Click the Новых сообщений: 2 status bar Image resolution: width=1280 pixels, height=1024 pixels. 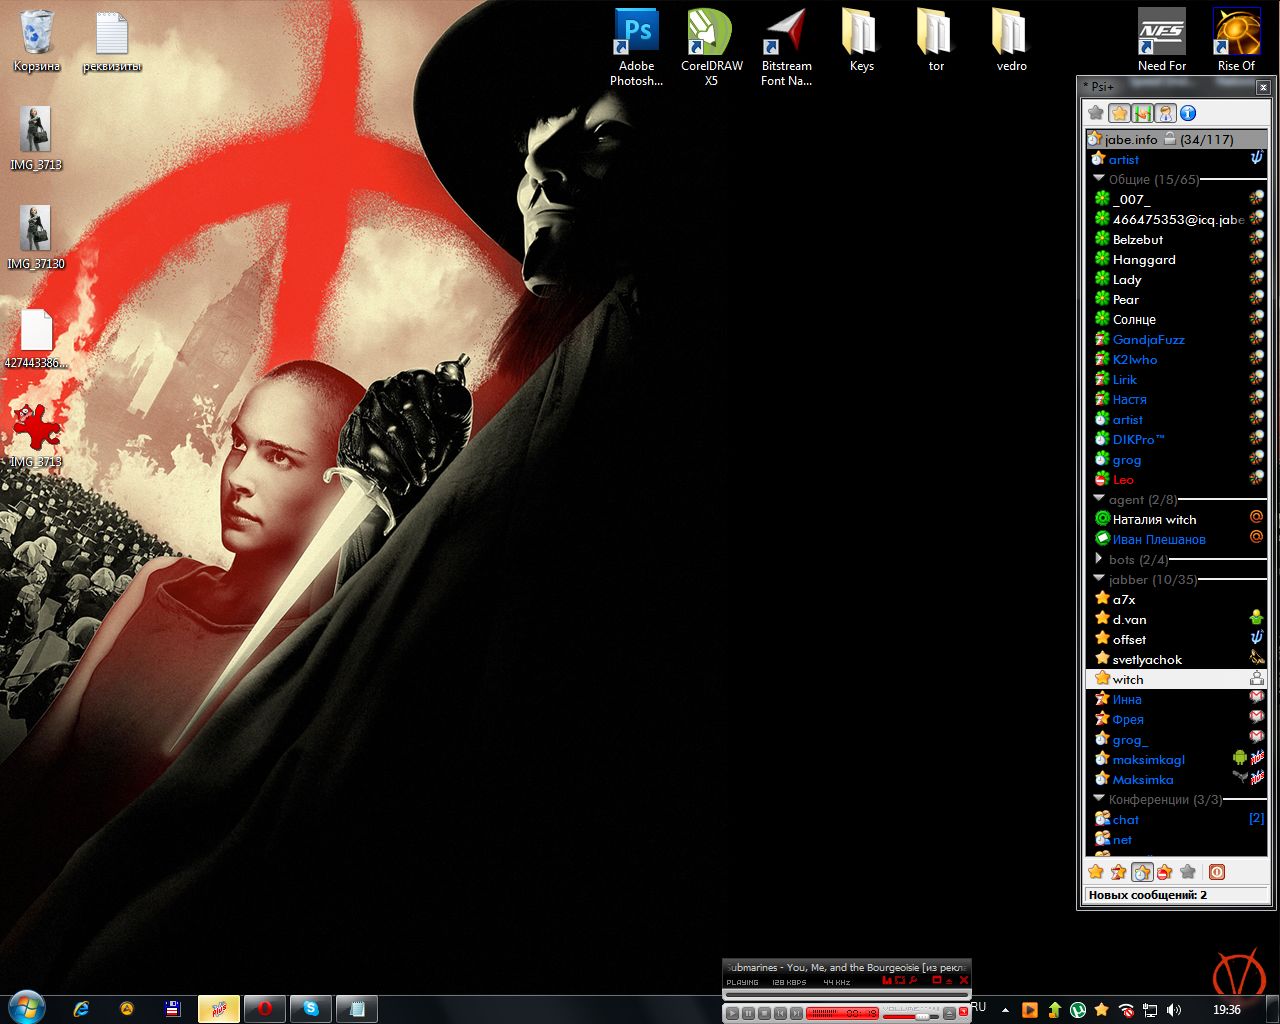tap(1177, 895)
